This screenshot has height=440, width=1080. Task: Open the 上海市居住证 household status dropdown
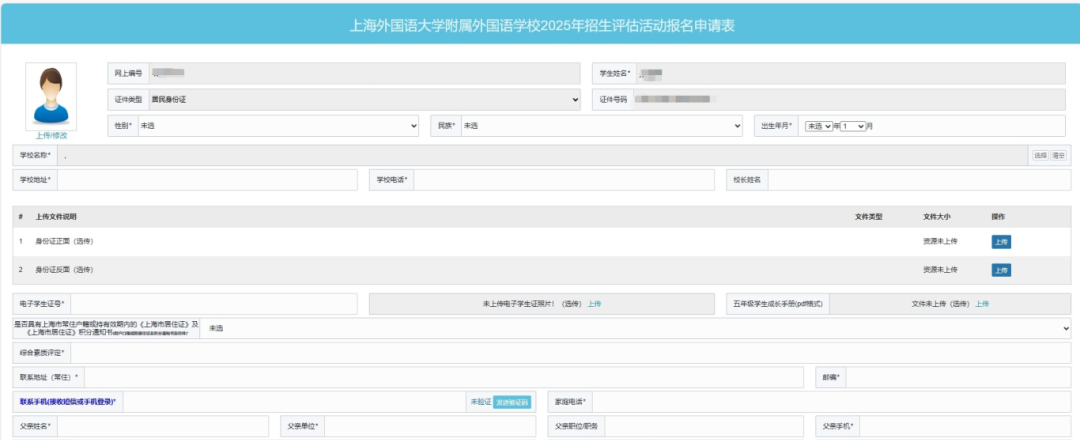click(635, 329)
